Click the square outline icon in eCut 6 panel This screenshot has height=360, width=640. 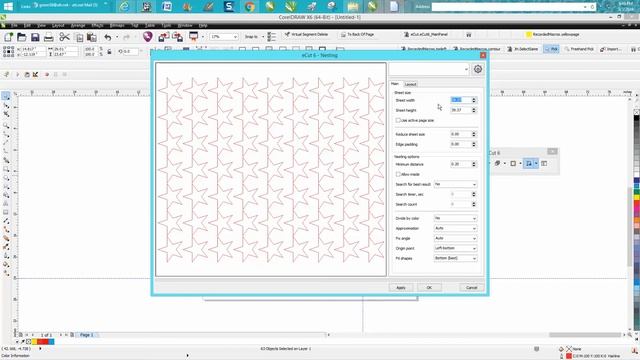pos(513,163)
